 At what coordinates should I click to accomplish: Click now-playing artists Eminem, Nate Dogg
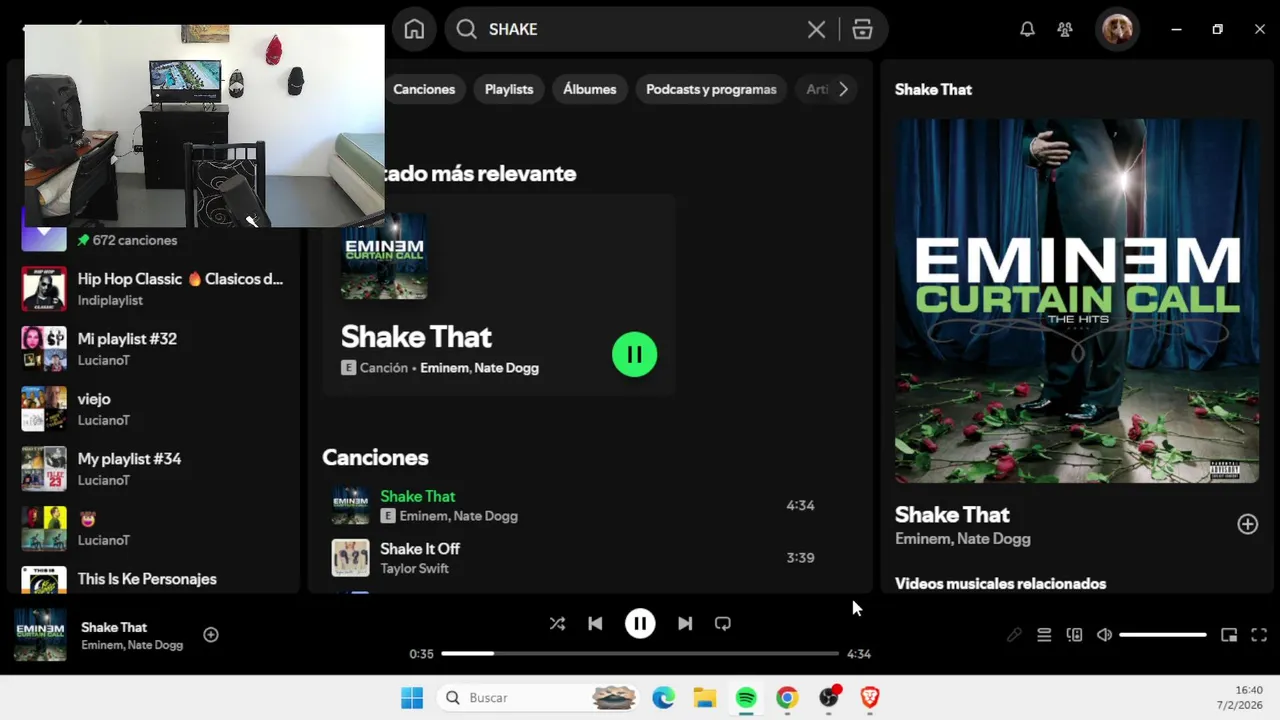132,645
